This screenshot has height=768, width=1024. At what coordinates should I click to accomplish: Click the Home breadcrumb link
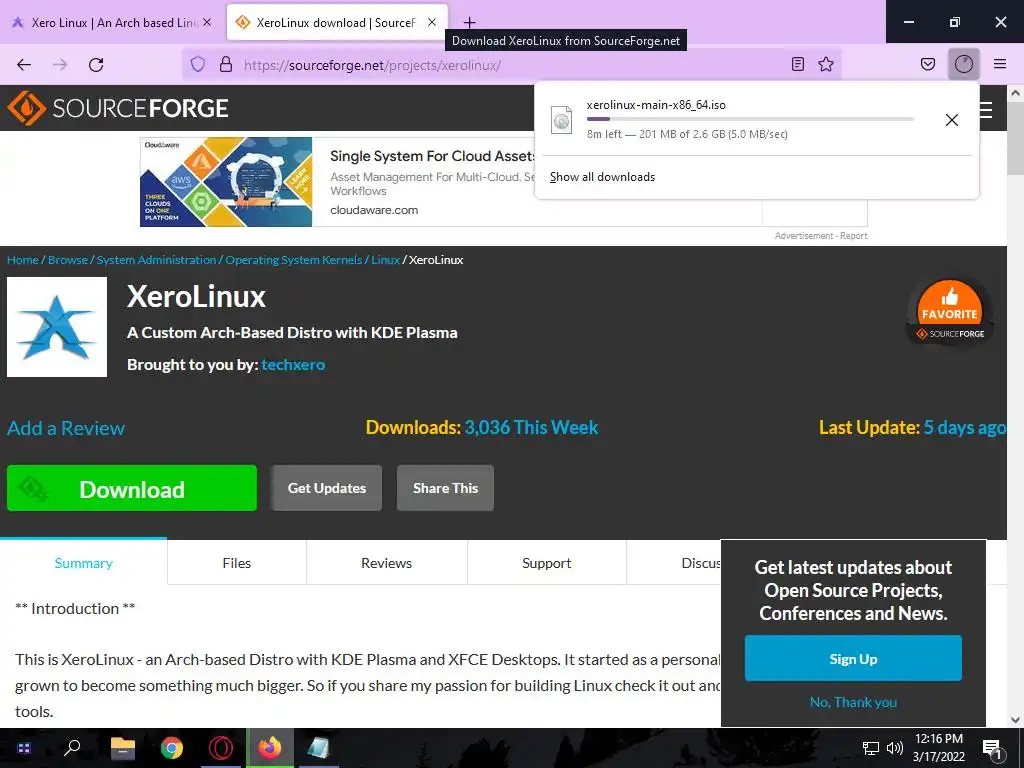pyautogui.click(x=23, y=260)
